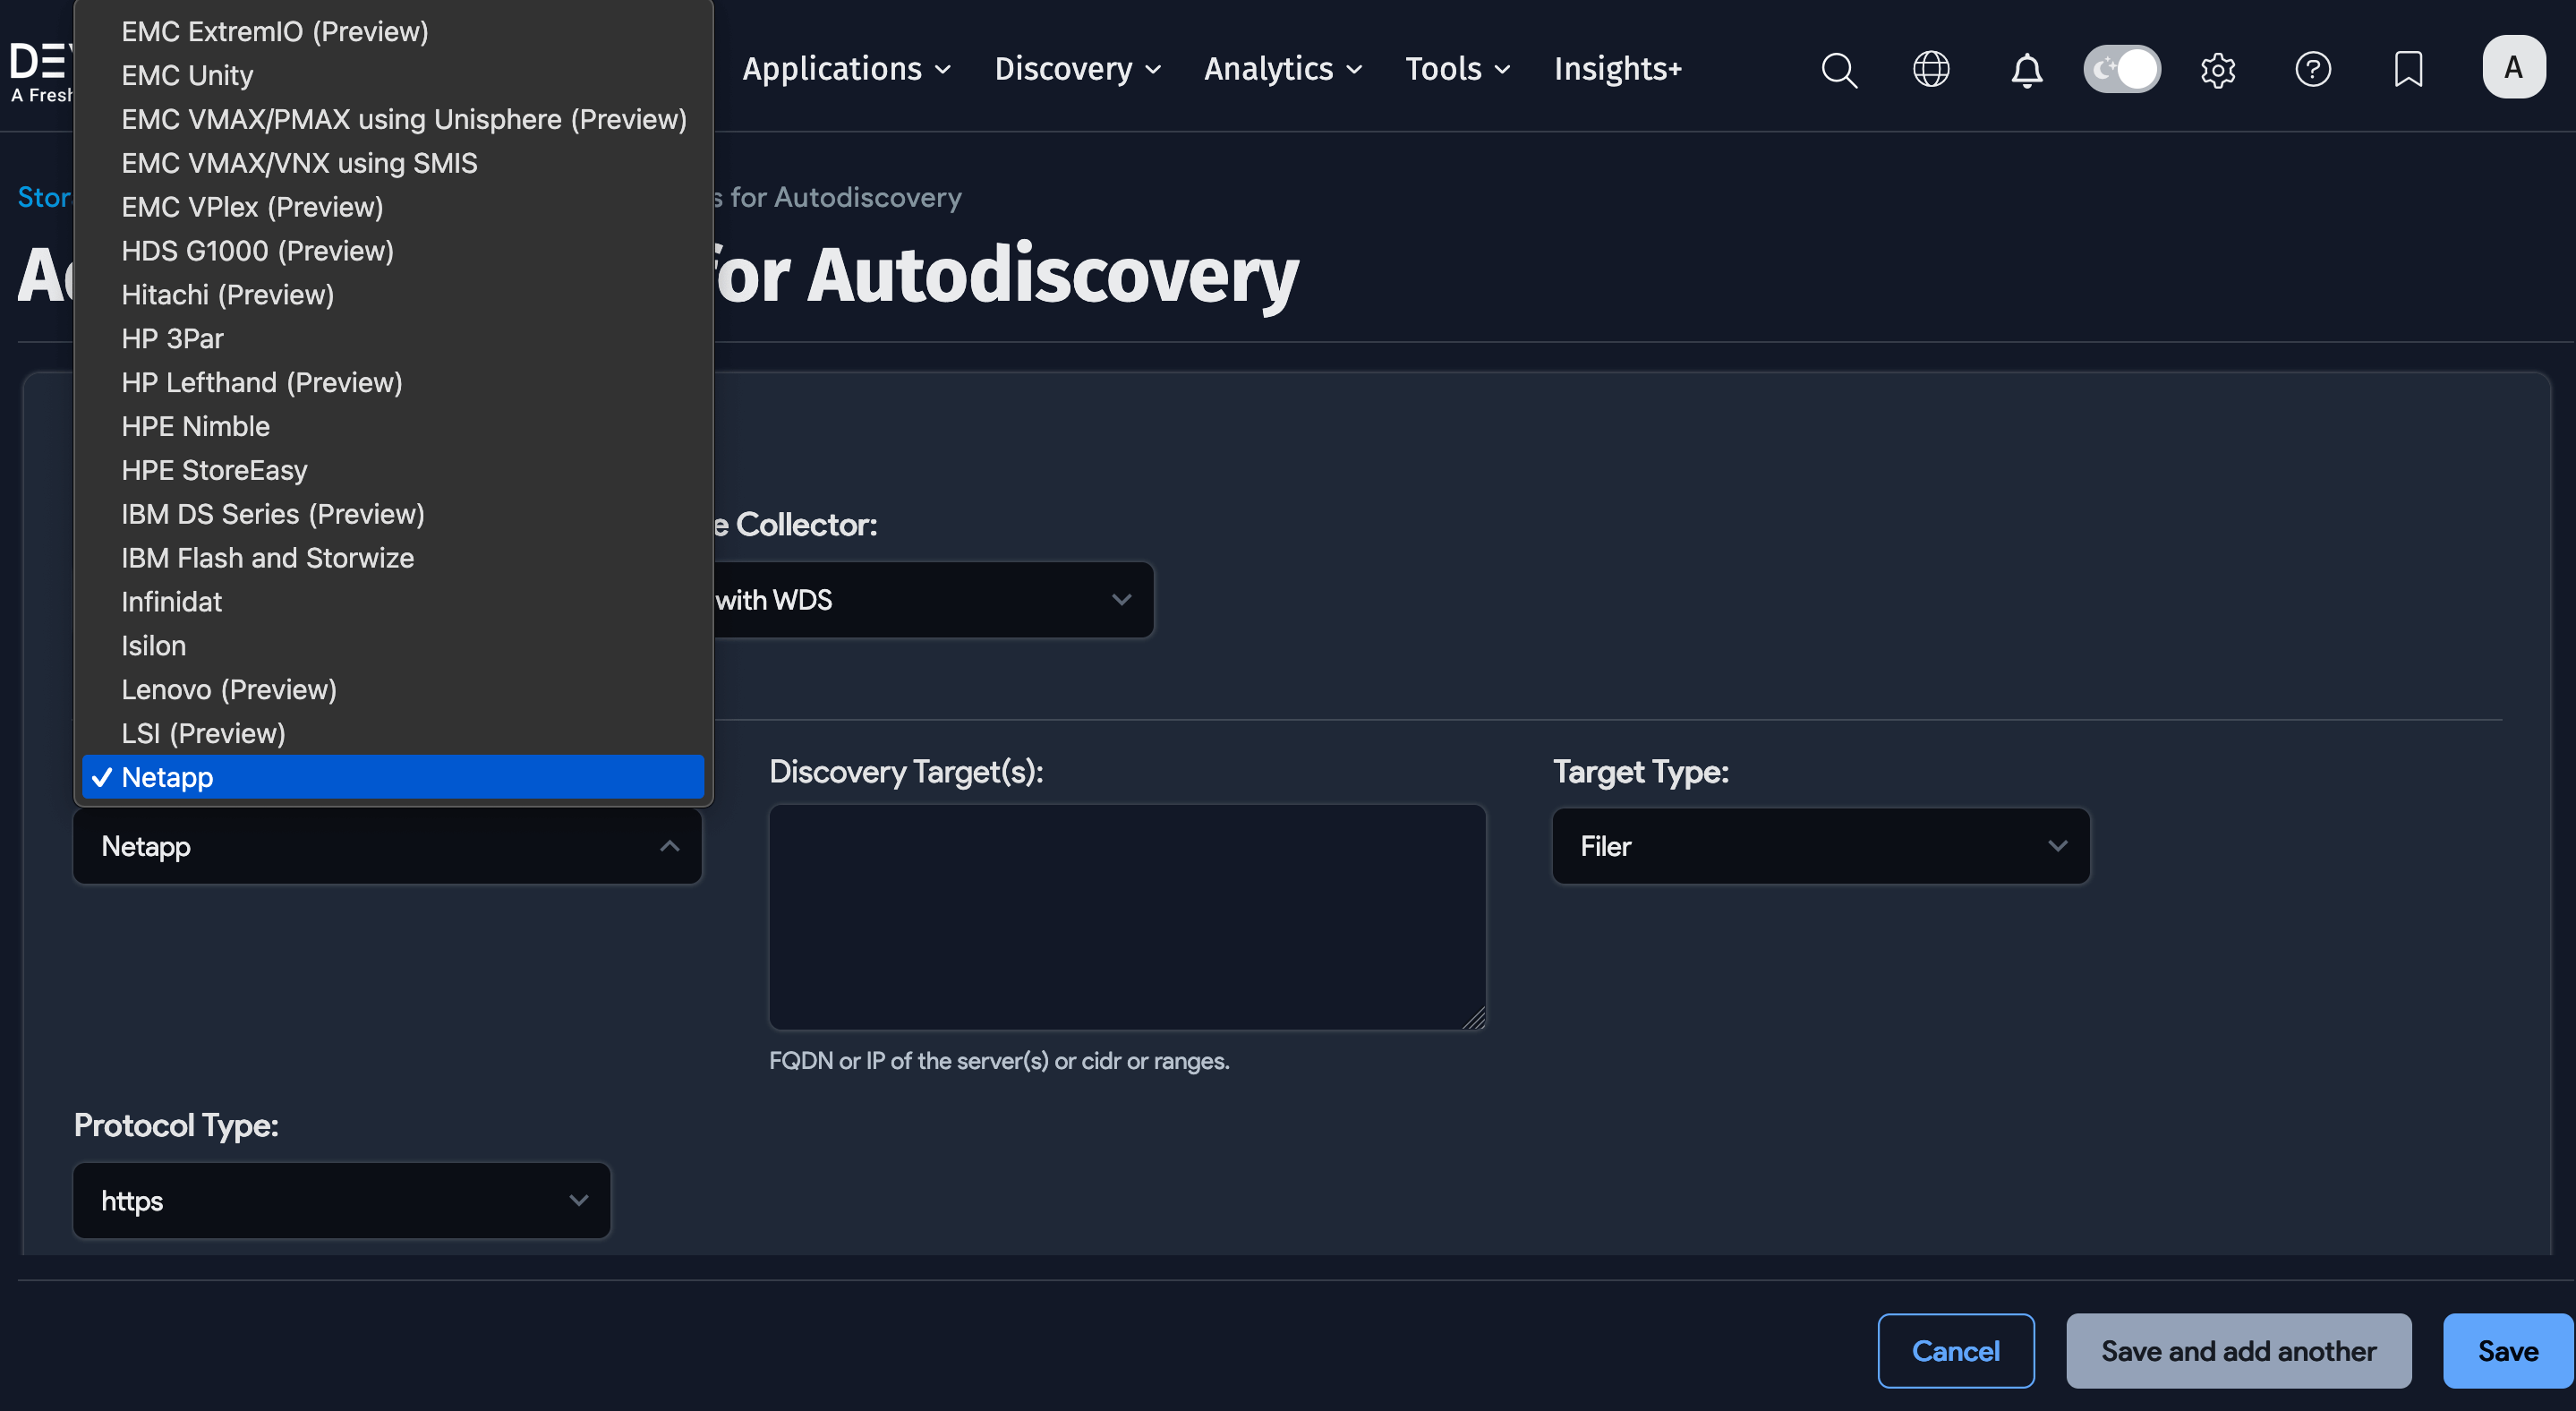Open the Target Type Filer dropdown
The width and height of the screenshot is (2576, 1411).
(x=1818, y=846)
